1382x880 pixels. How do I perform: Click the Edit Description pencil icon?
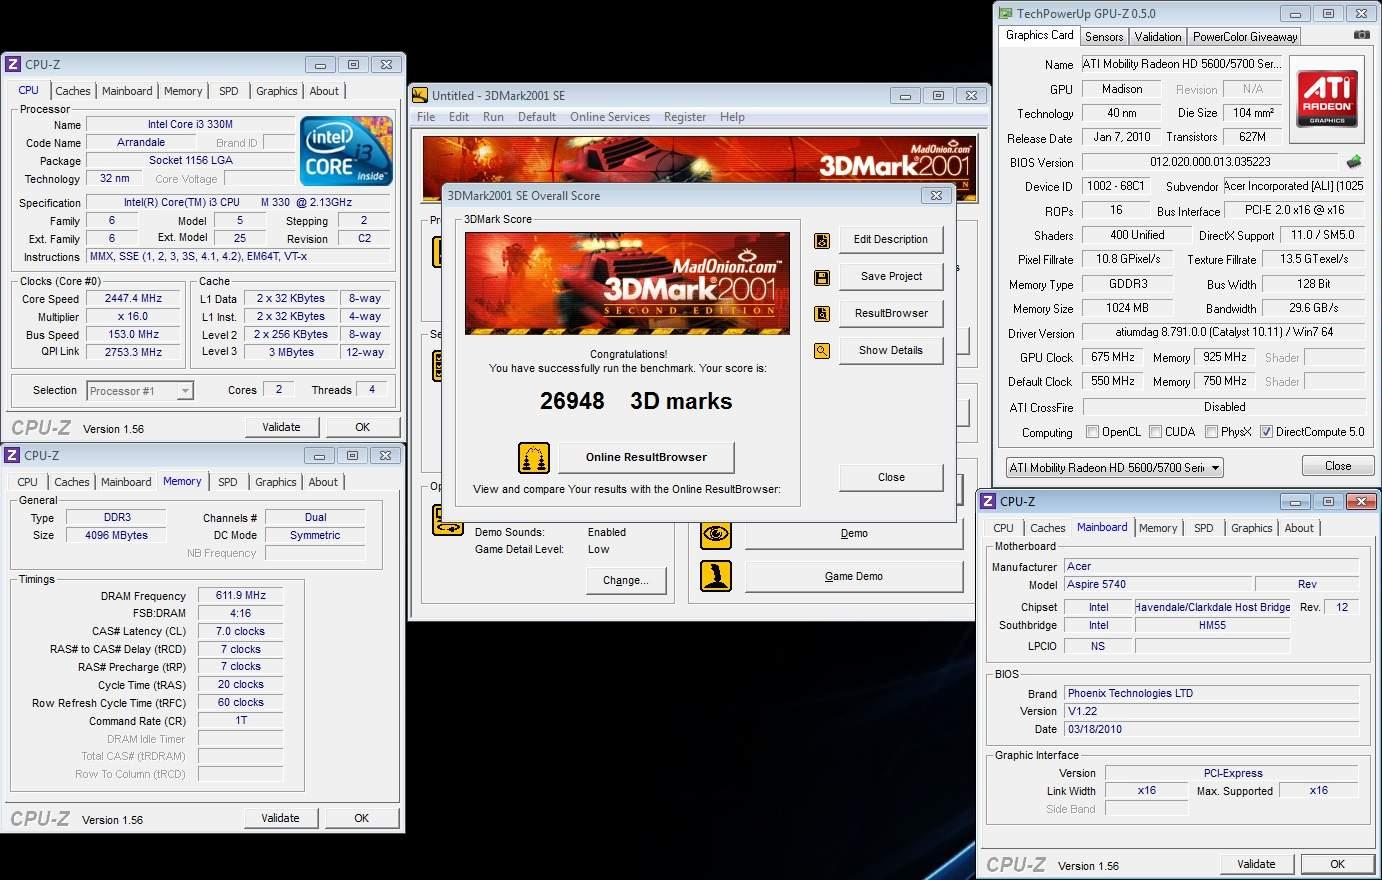(822, 240)
